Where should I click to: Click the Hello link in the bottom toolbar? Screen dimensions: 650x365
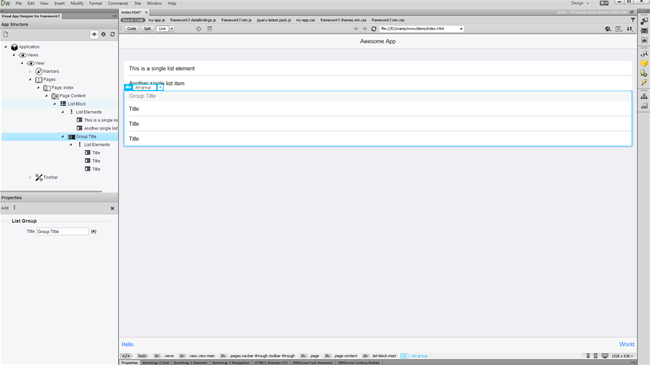pos(127,344)
